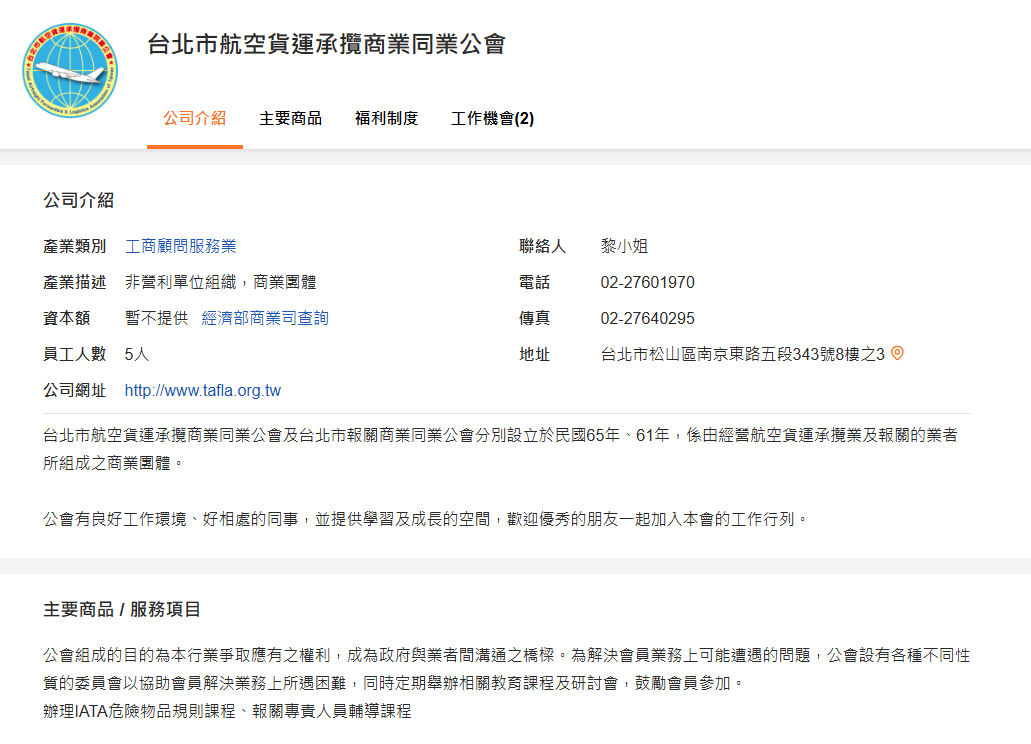The width and height of the screenshot is (1031, 744).
Task: Click the address text 台北市松山區南京東路五段343號8樓之3
Action: (742, 354)
